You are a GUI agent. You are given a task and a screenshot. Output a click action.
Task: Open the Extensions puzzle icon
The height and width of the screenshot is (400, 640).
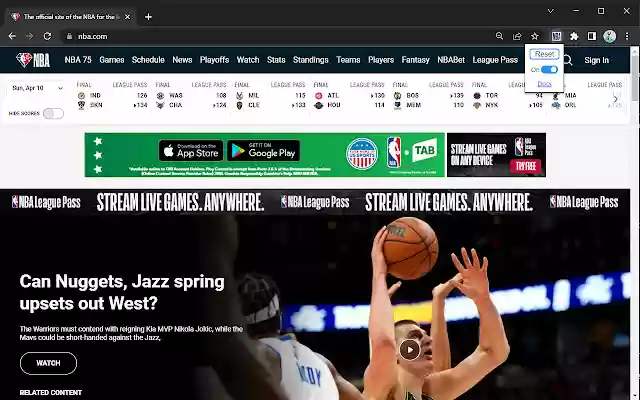pos(574,36)
